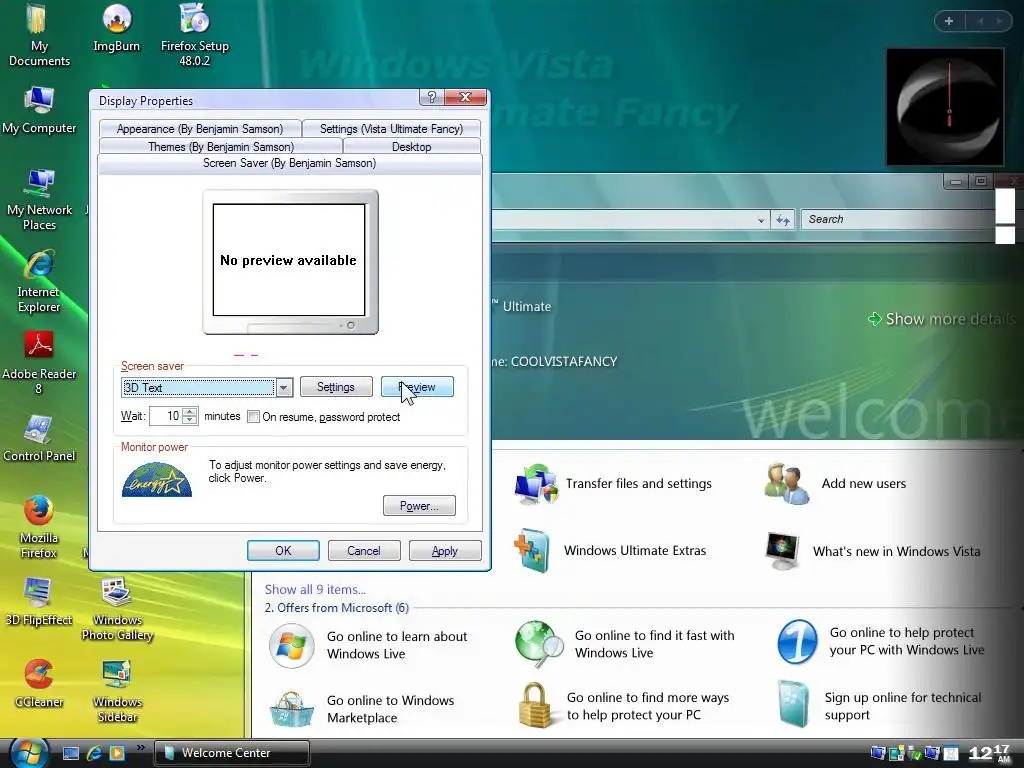Click the Start orb button
Screen dimensions: 1024x768
pos(29,753)
